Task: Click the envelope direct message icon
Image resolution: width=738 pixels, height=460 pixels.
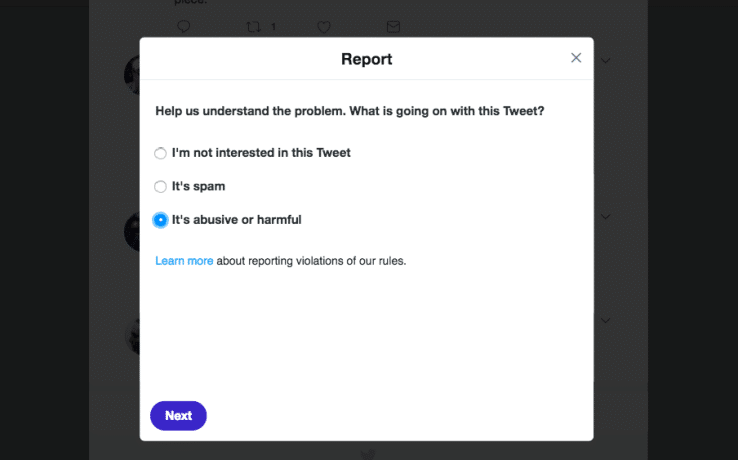Action: 393,27
